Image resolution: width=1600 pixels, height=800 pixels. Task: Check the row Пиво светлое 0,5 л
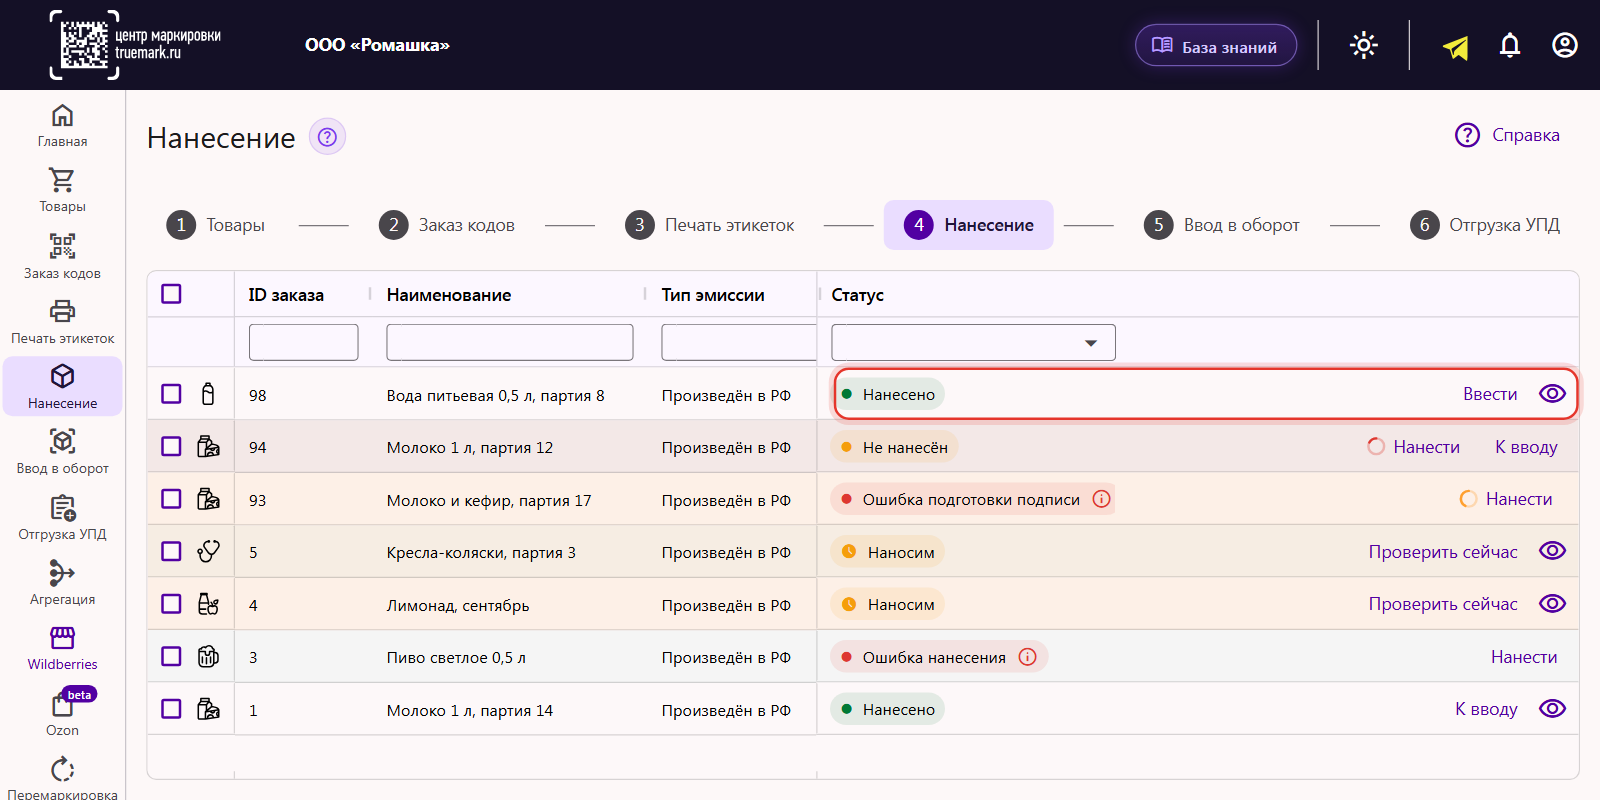[x=171, y=656]
